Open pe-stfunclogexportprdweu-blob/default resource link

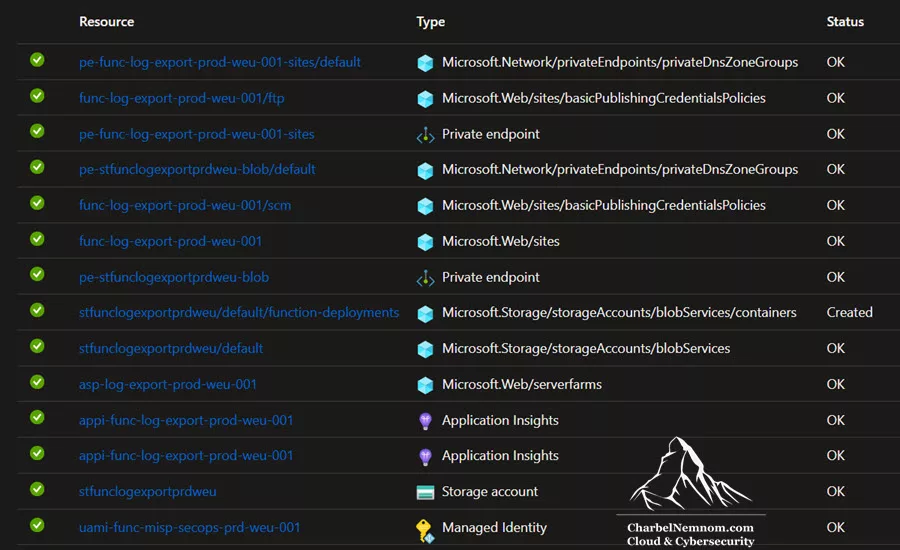click(x=197, y=169)
